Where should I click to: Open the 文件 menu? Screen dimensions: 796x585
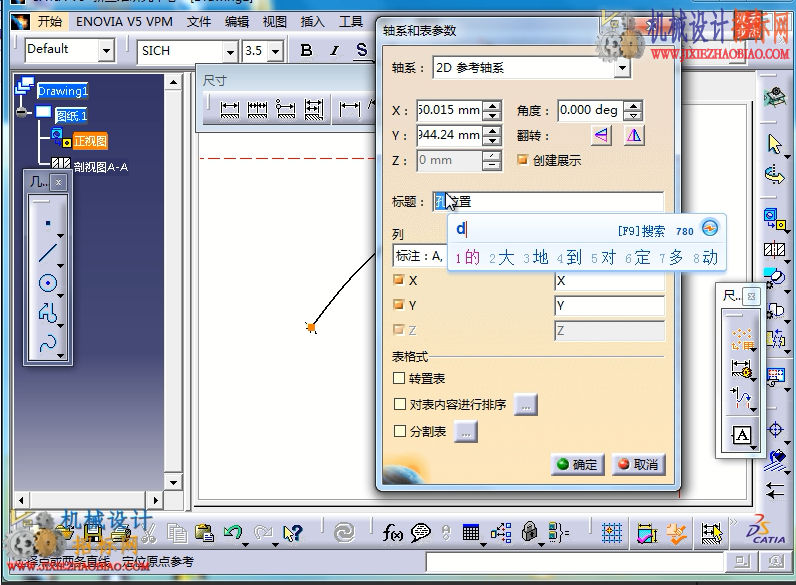coord(198,21)
